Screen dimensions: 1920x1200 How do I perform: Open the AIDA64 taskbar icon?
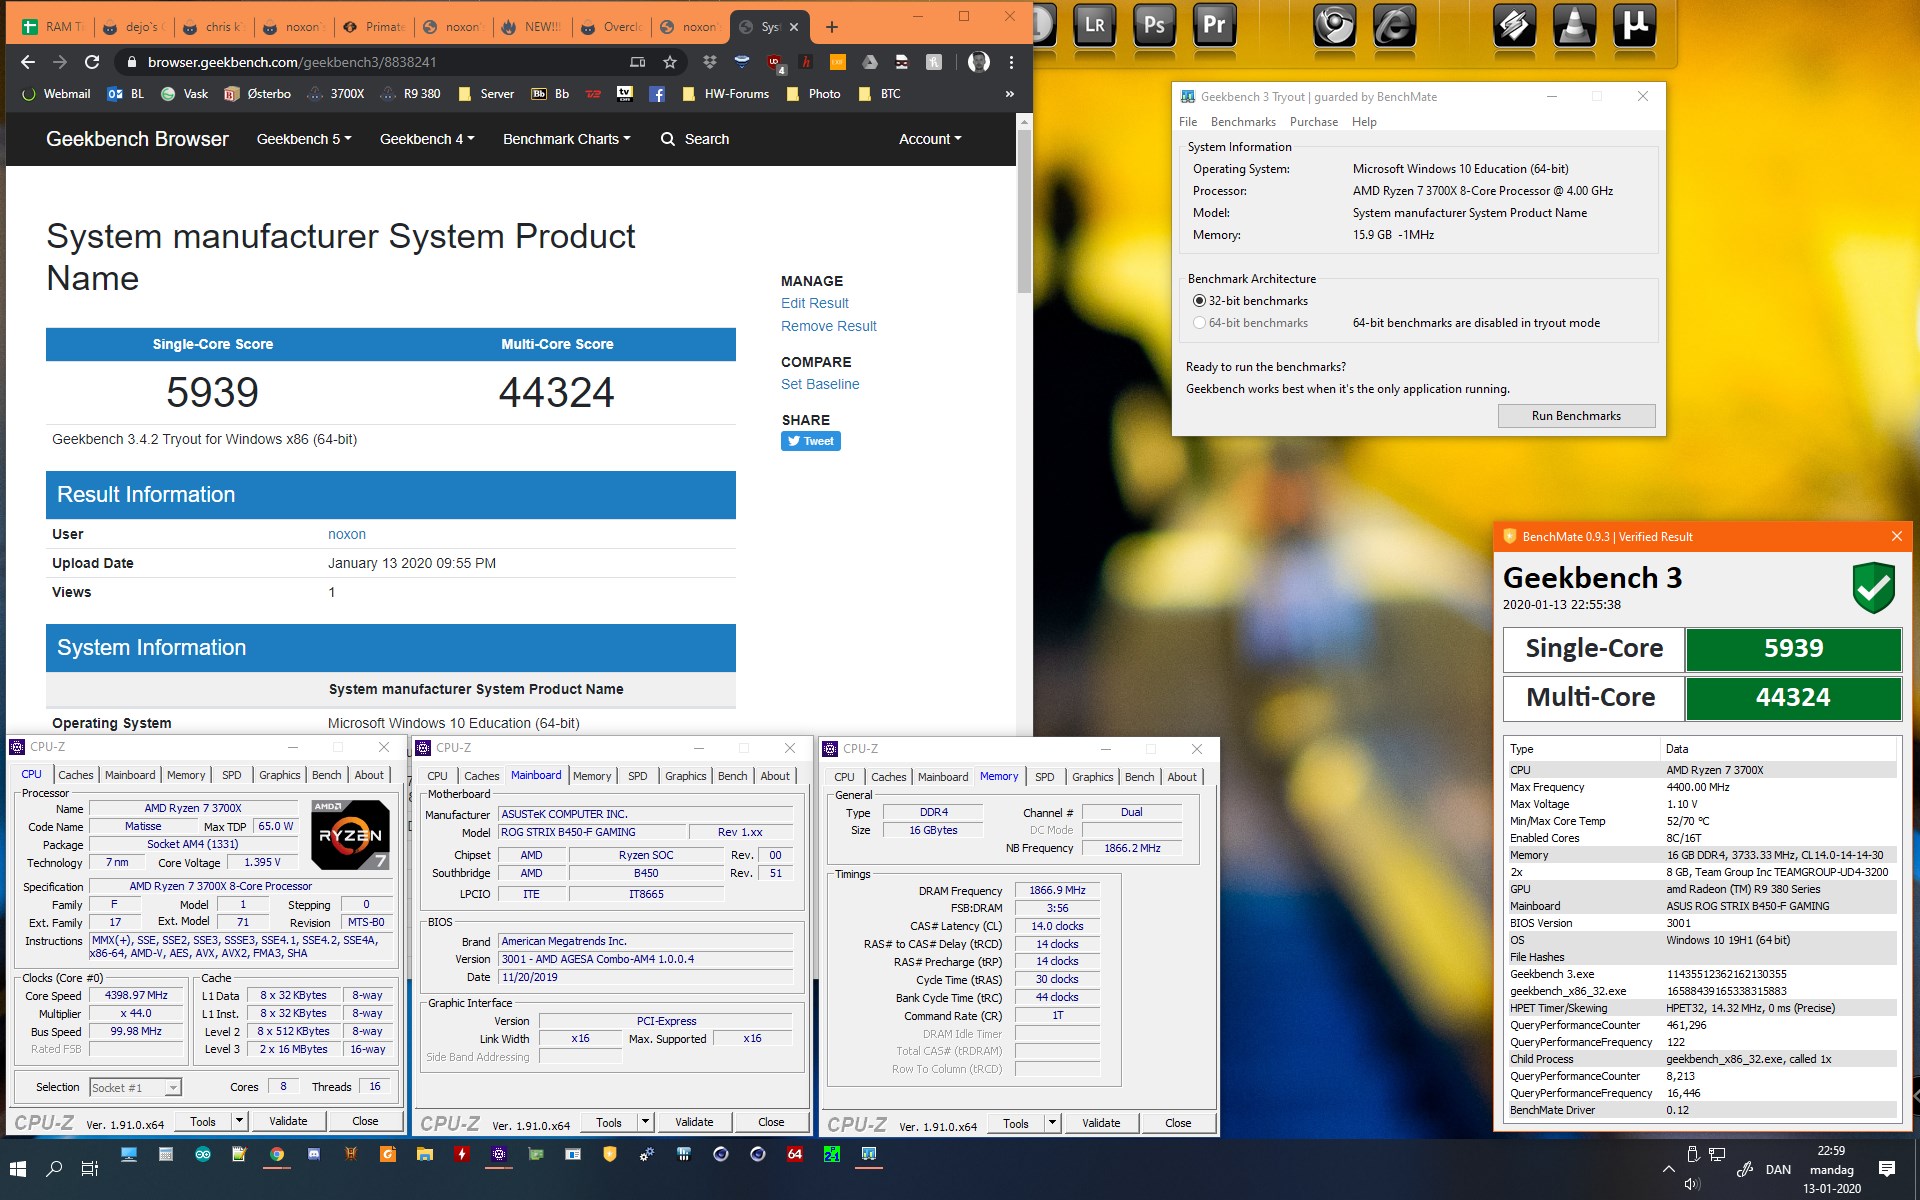(795, 1154)
